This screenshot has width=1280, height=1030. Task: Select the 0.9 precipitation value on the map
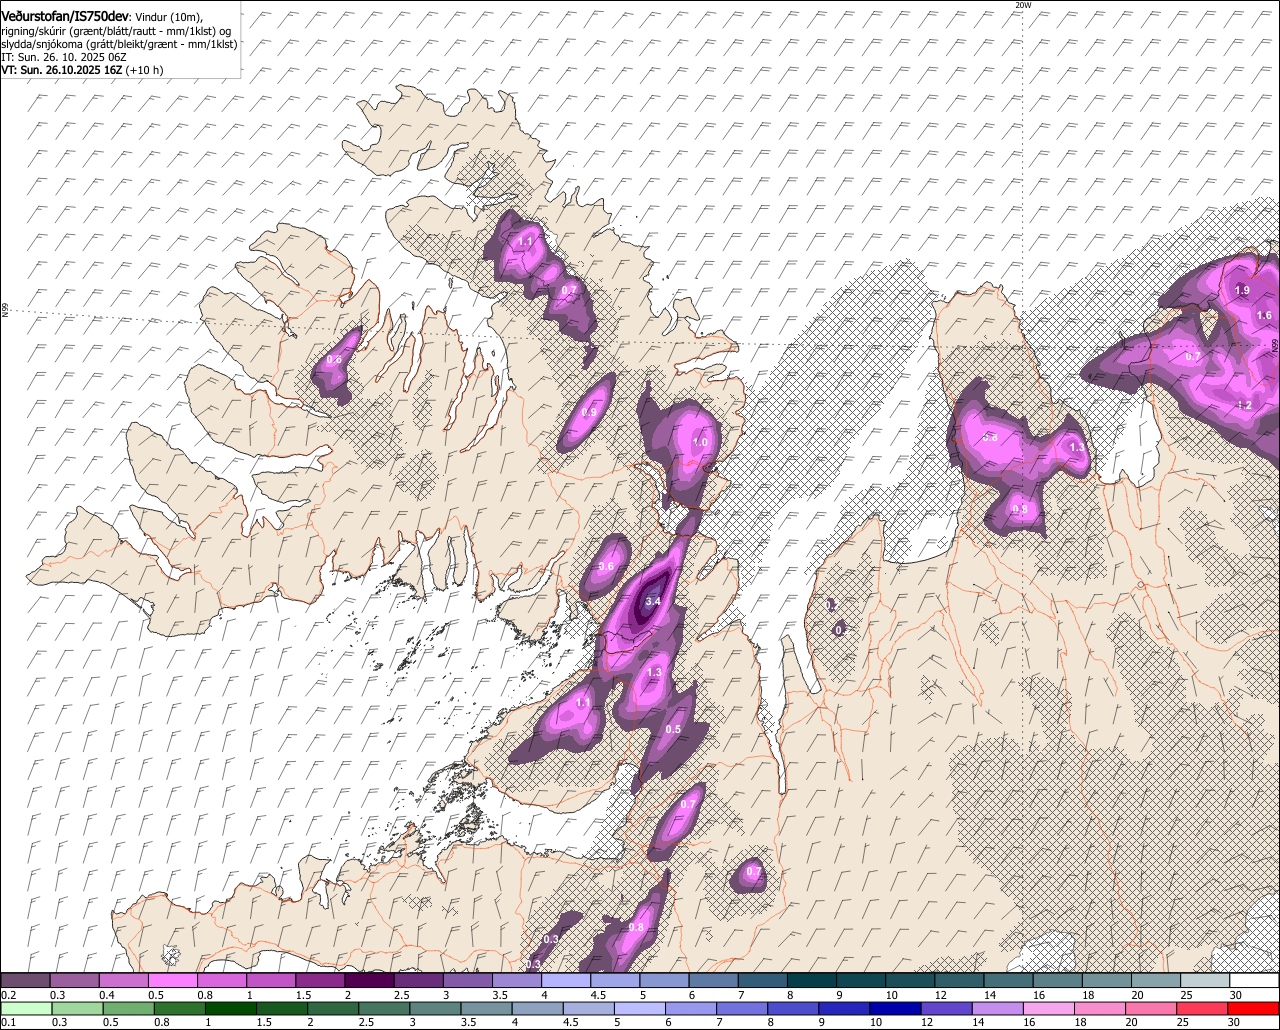click(589, 412)
